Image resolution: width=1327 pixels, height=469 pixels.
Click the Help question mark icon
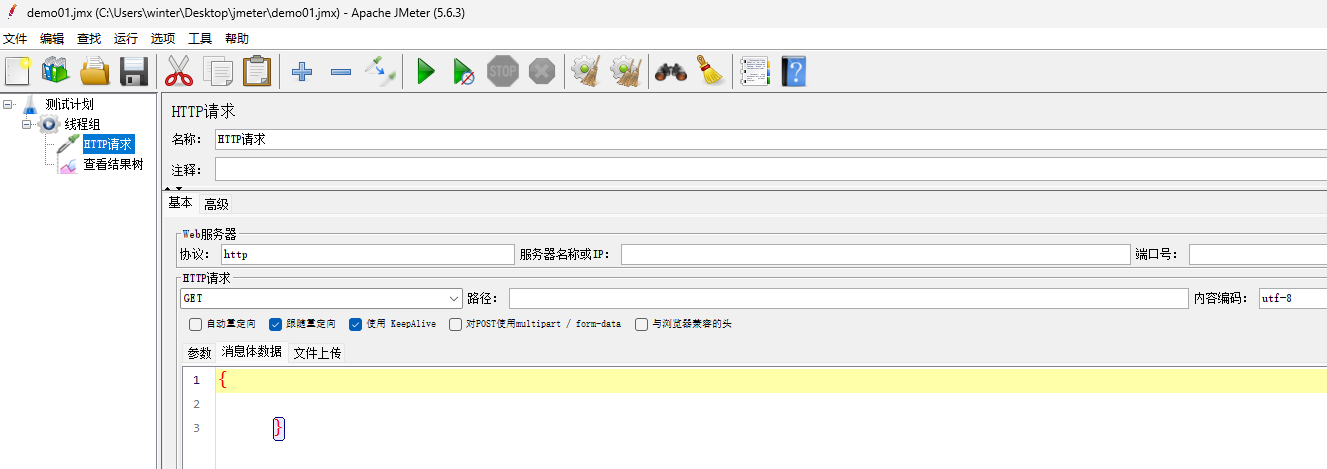point(793,71)
